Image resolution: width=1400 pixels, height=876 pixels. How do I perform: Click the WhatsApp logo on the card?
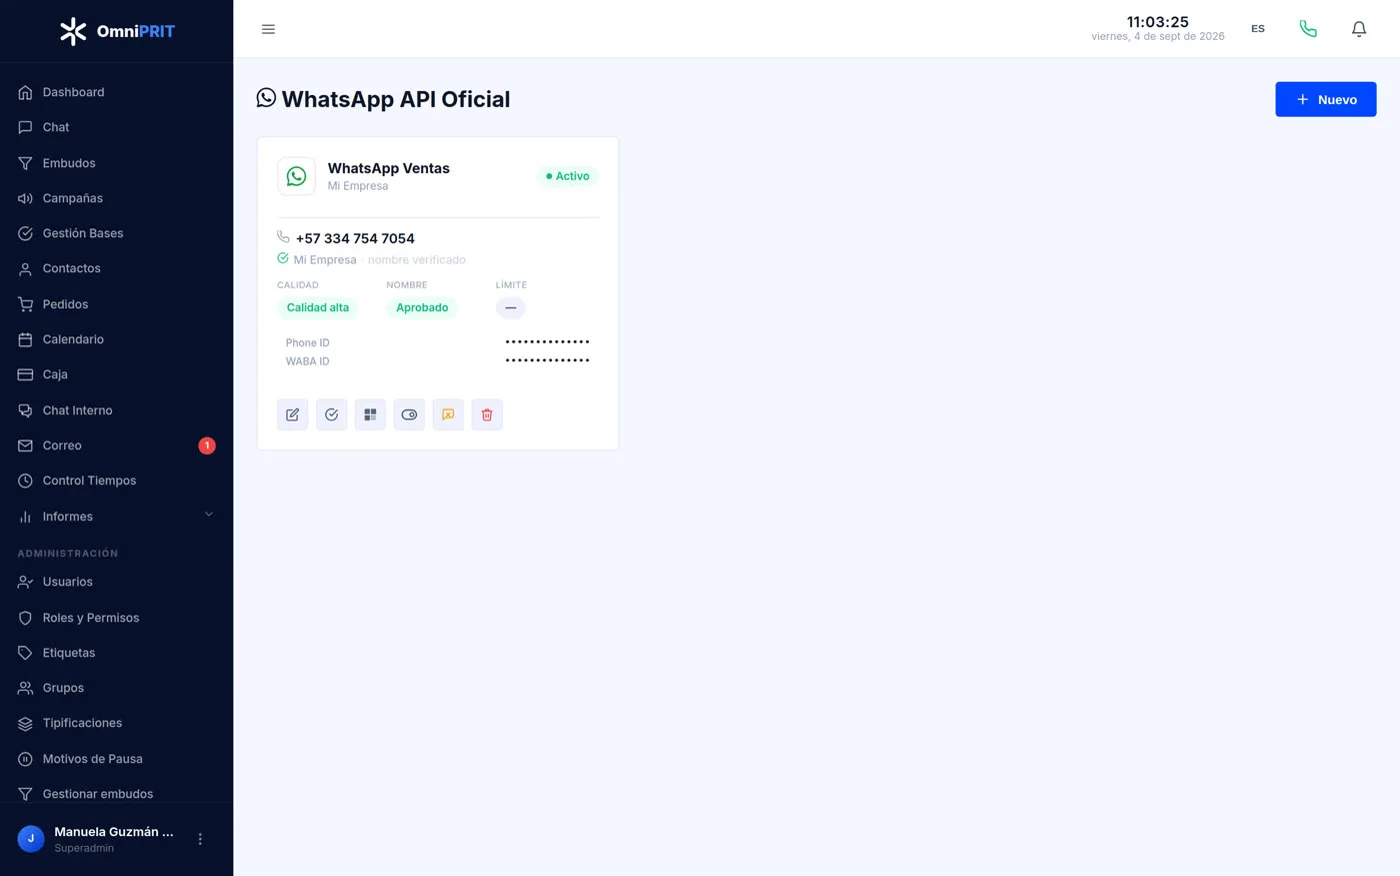[296, 176]
